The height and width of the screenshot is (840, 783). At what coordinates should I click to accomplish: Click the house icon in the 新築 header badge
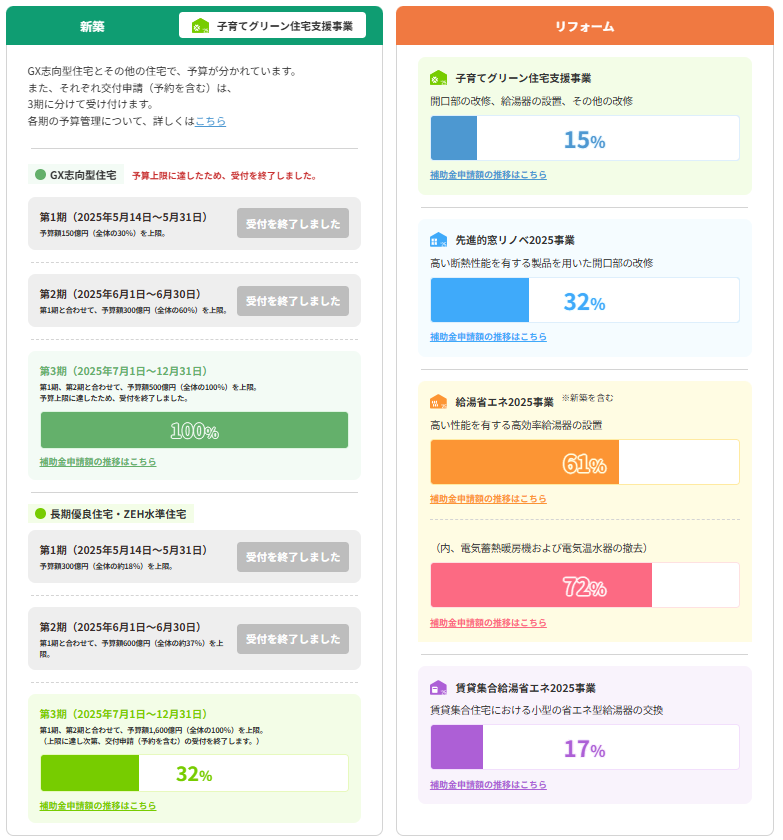(x=200, y=26)
